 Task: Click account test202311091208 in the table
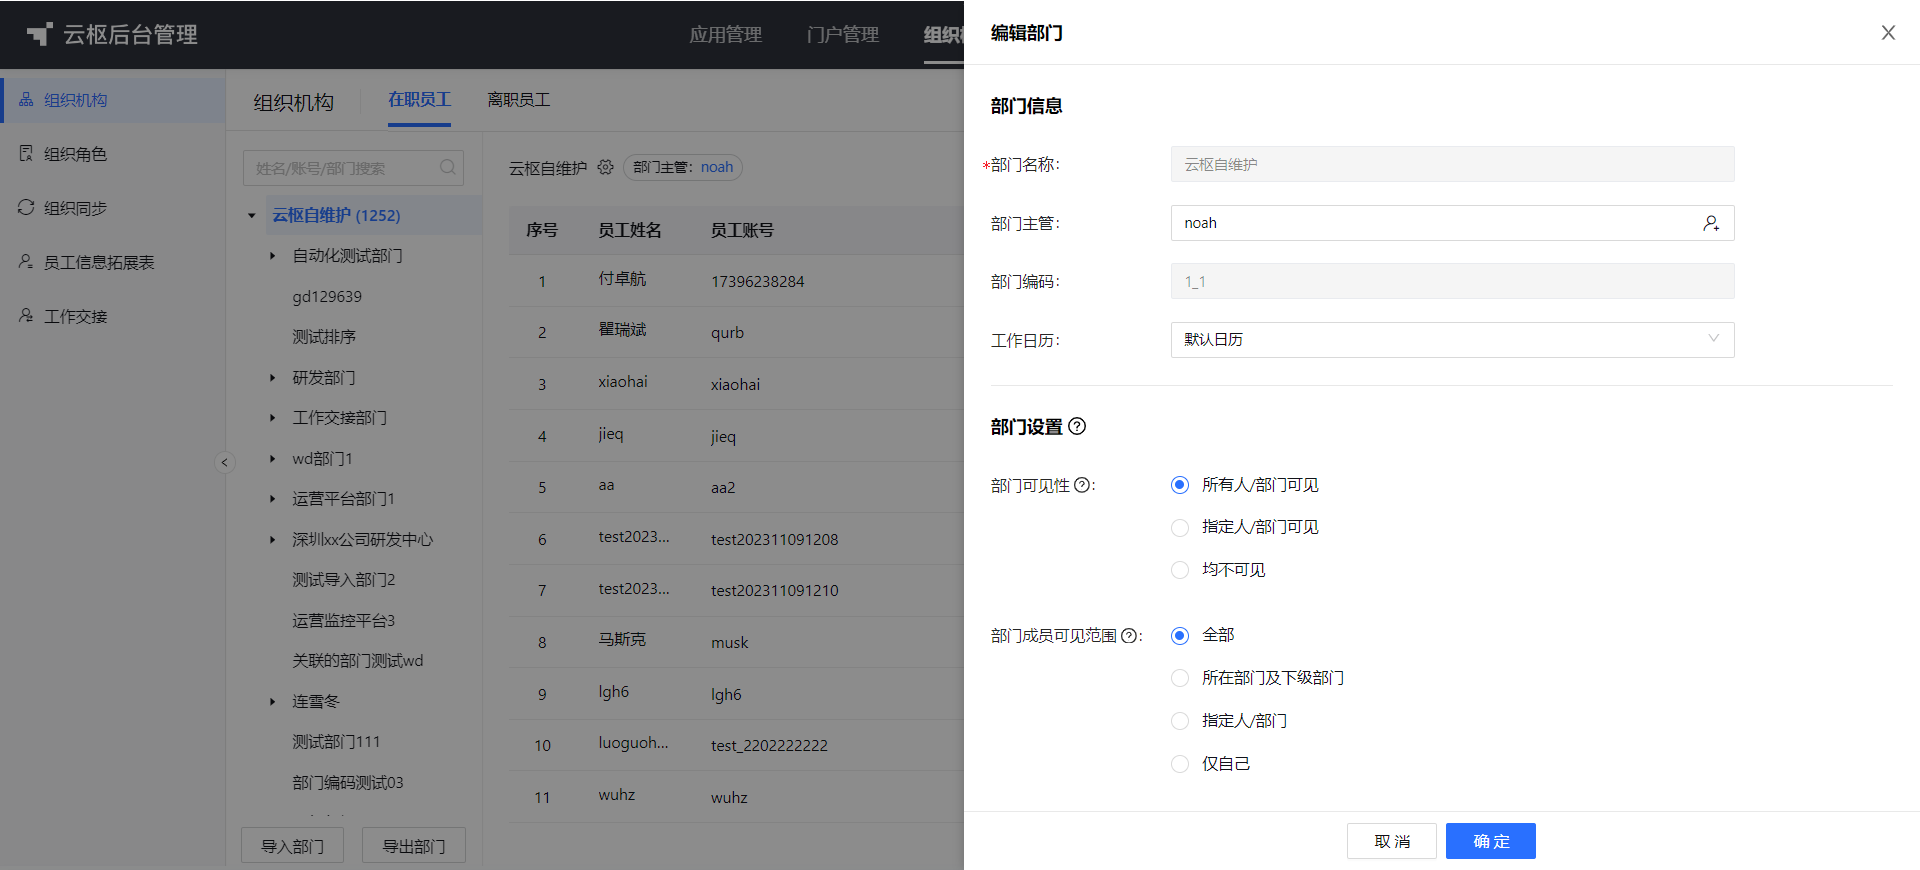click(774, 540)
